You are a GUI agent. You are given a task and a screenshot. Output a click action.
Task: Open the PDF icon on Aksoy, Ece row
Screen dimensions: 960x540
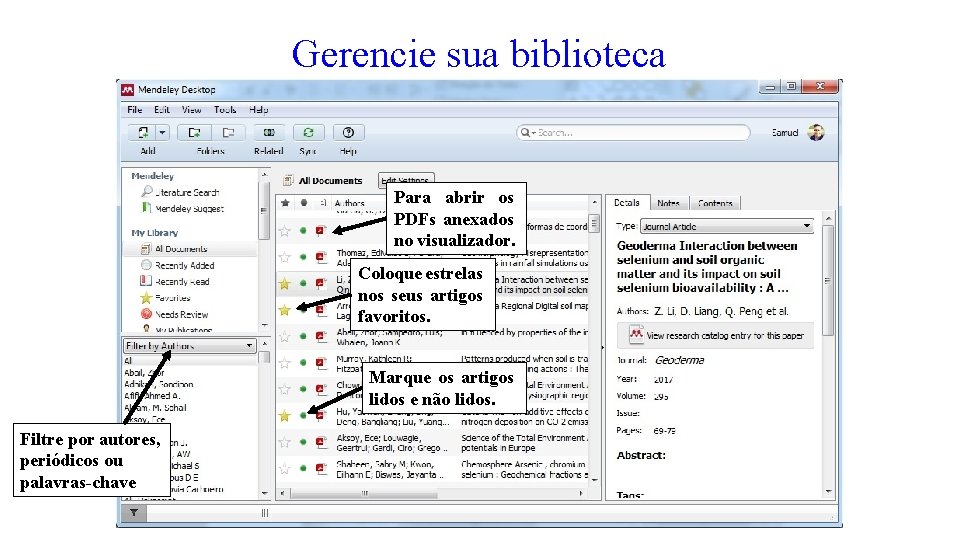pos(321,441)
